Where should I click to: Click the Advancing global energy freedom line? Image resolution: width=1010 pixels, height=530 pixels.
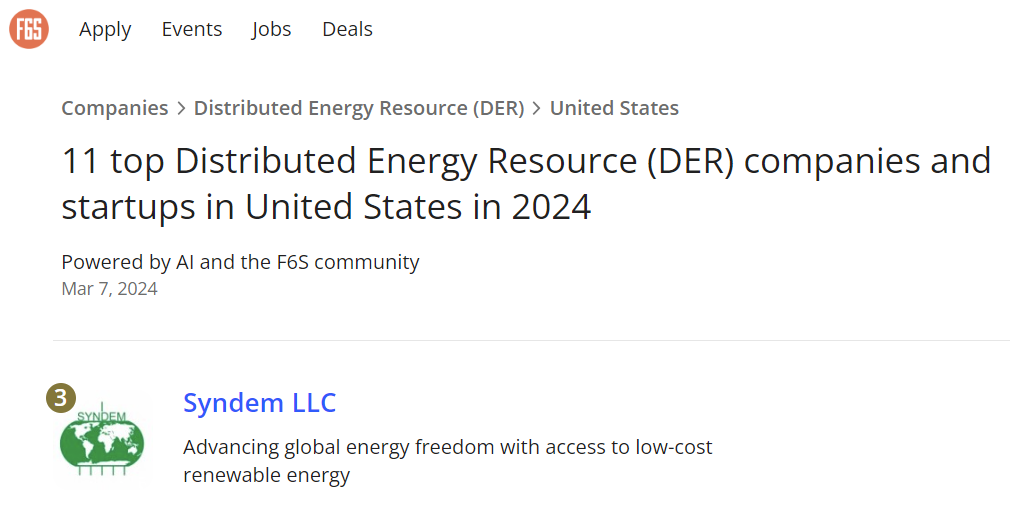coord(448,447)
